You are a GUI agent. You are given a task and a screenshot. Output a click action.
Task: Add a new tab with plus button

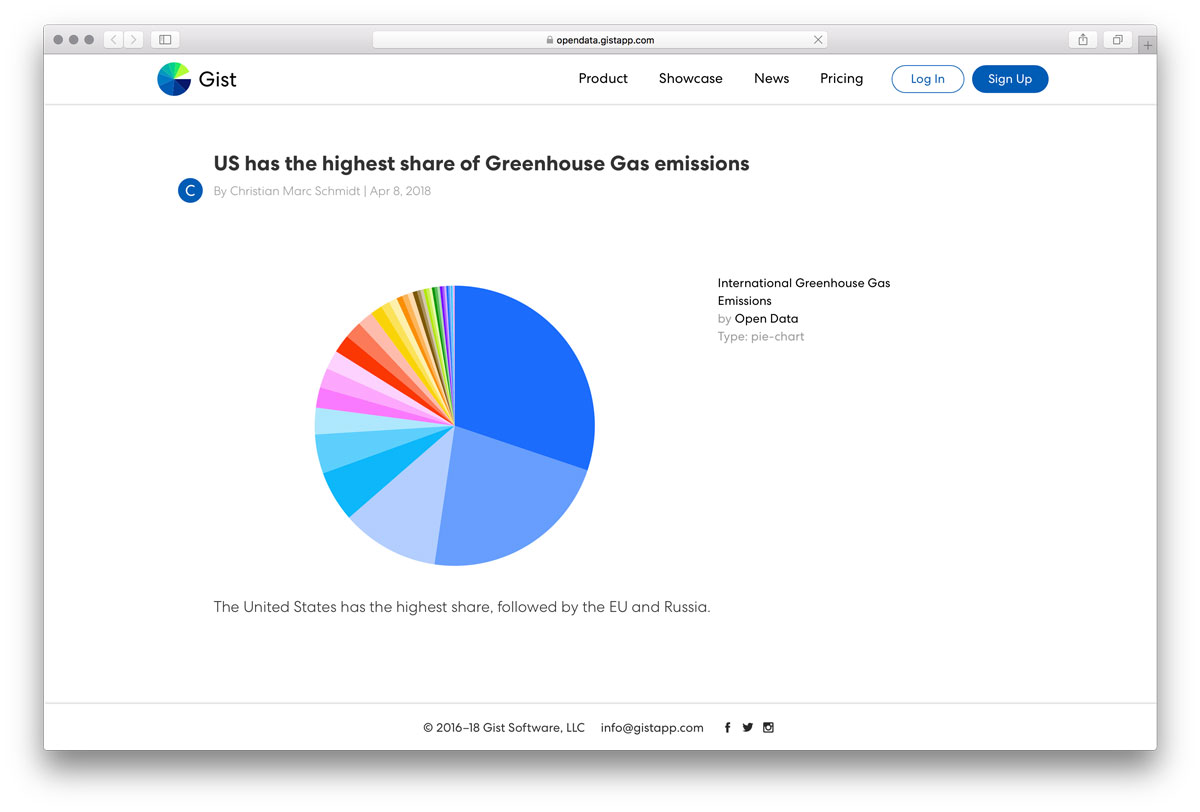click(x=1147, y=46)
